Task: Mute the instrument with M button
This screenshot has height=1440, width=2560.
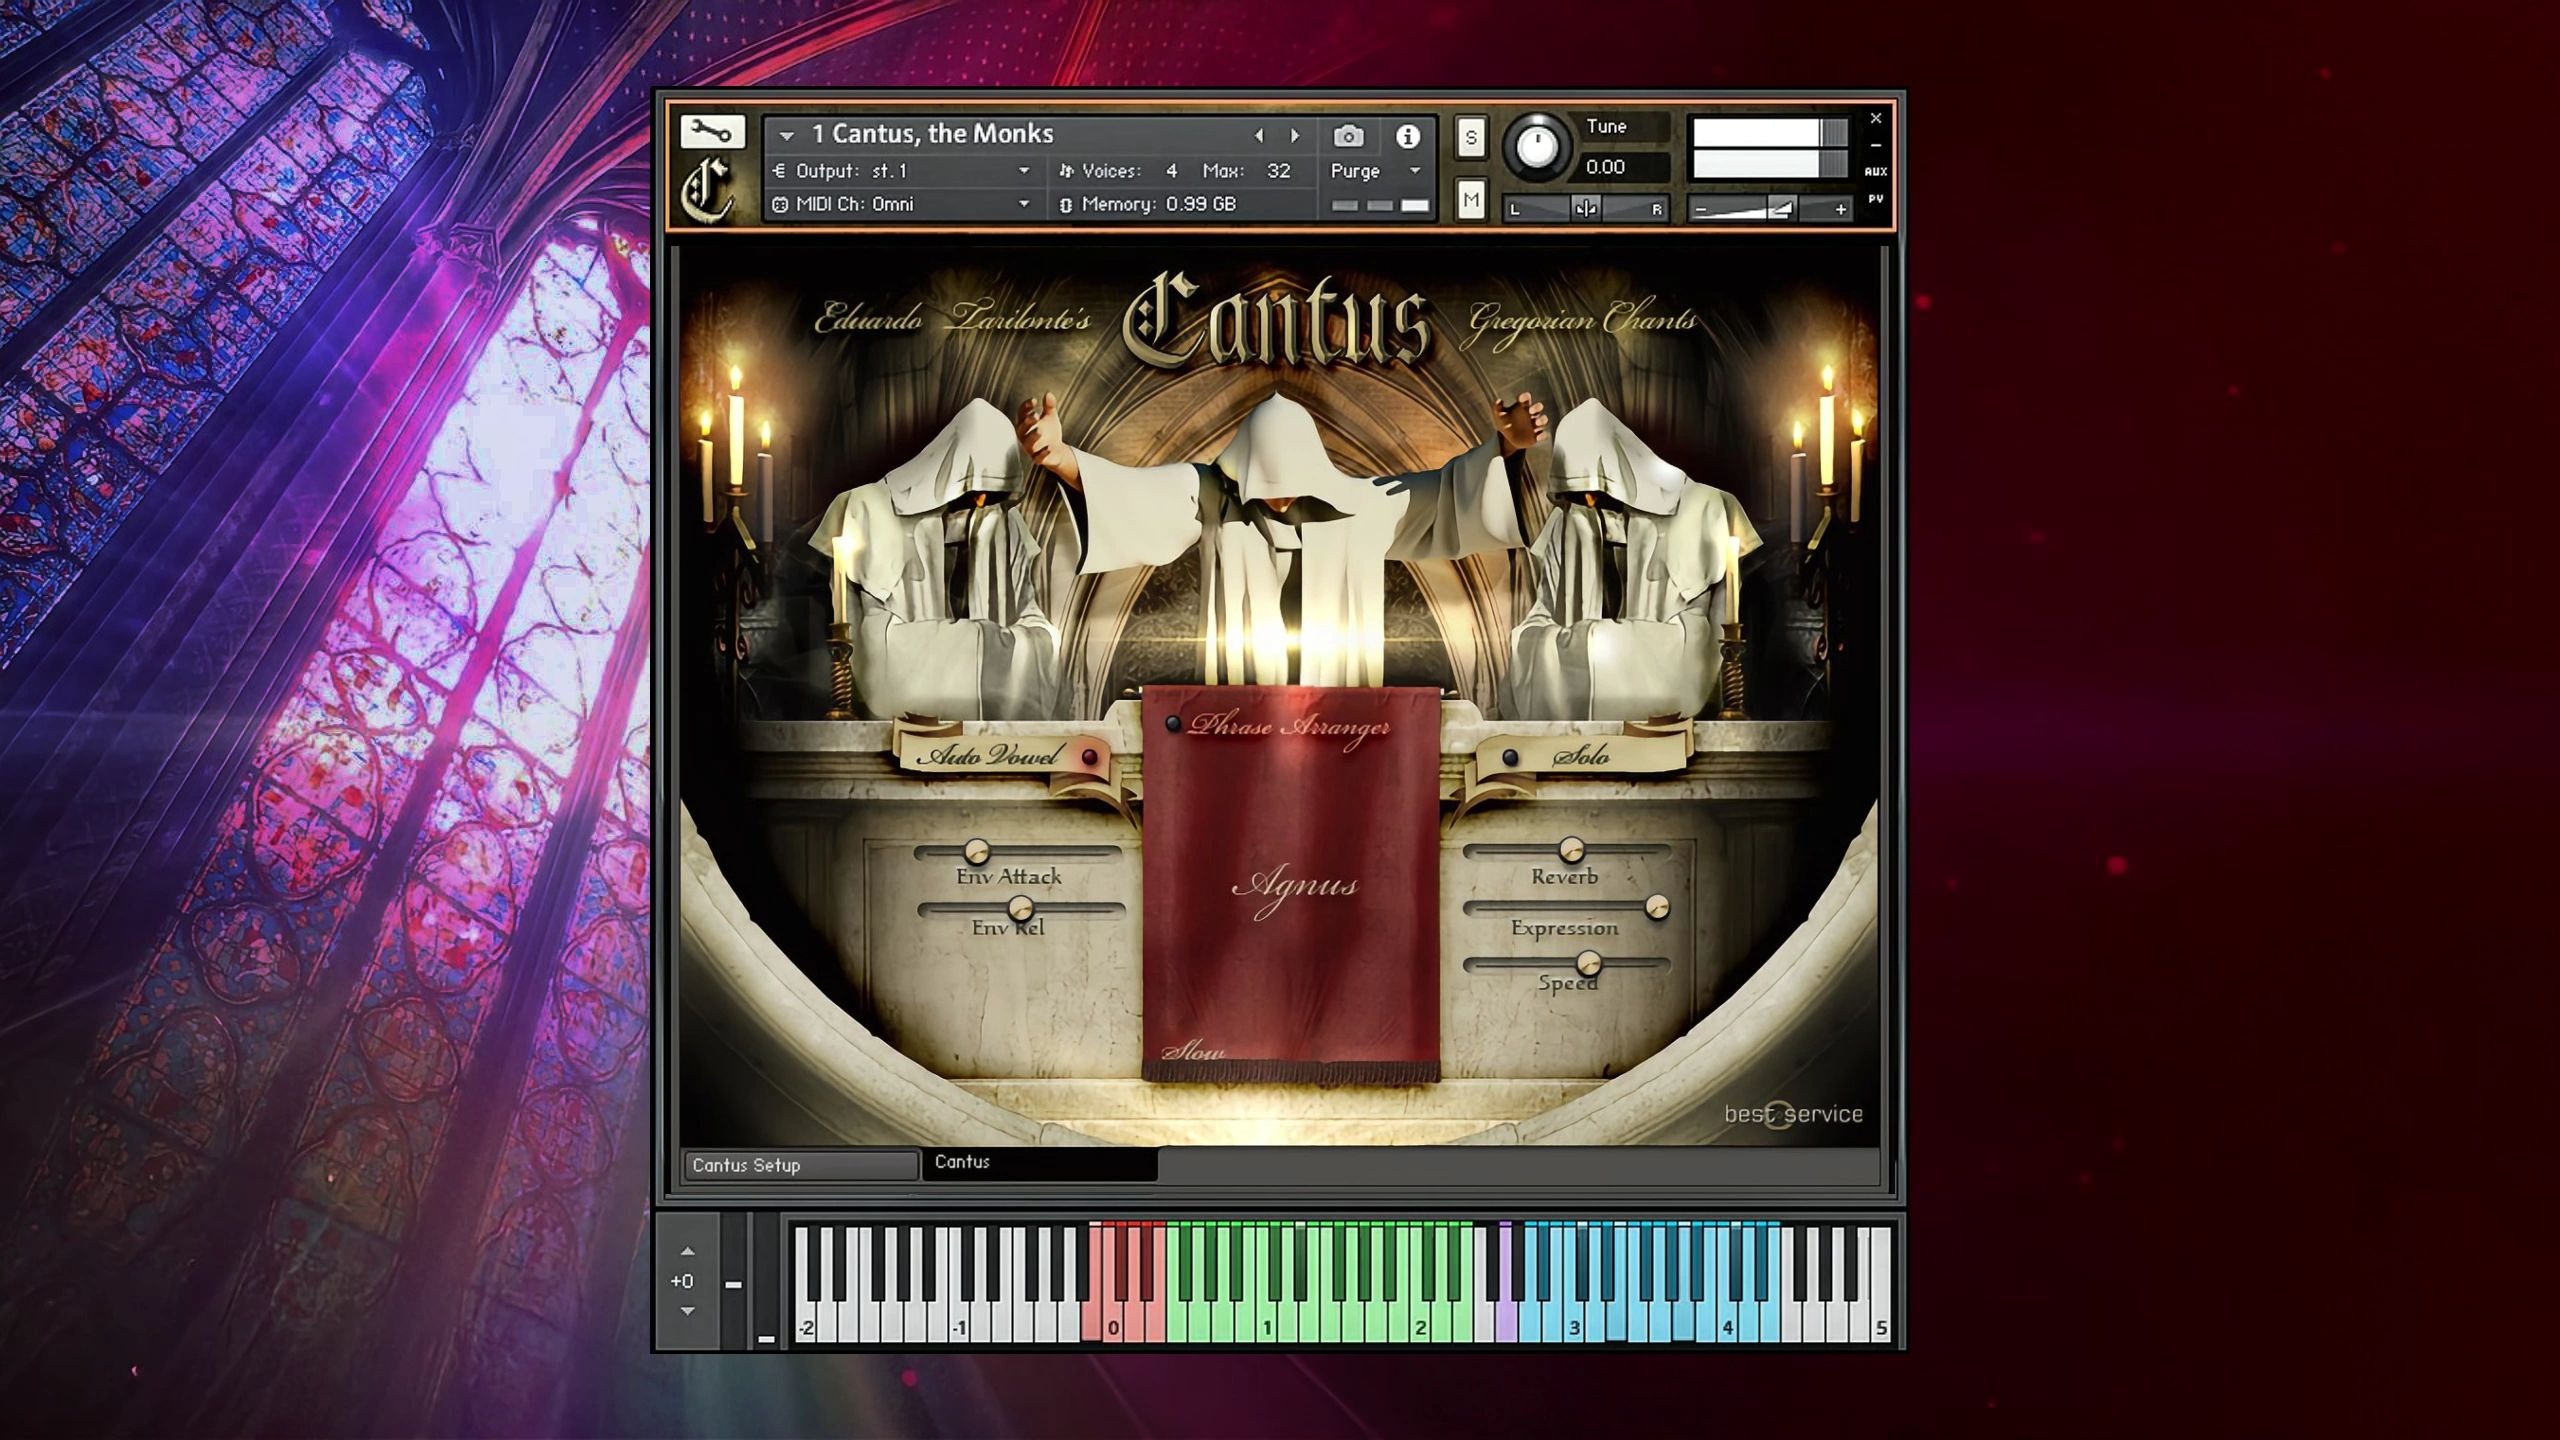Action: click(1470, 200)
